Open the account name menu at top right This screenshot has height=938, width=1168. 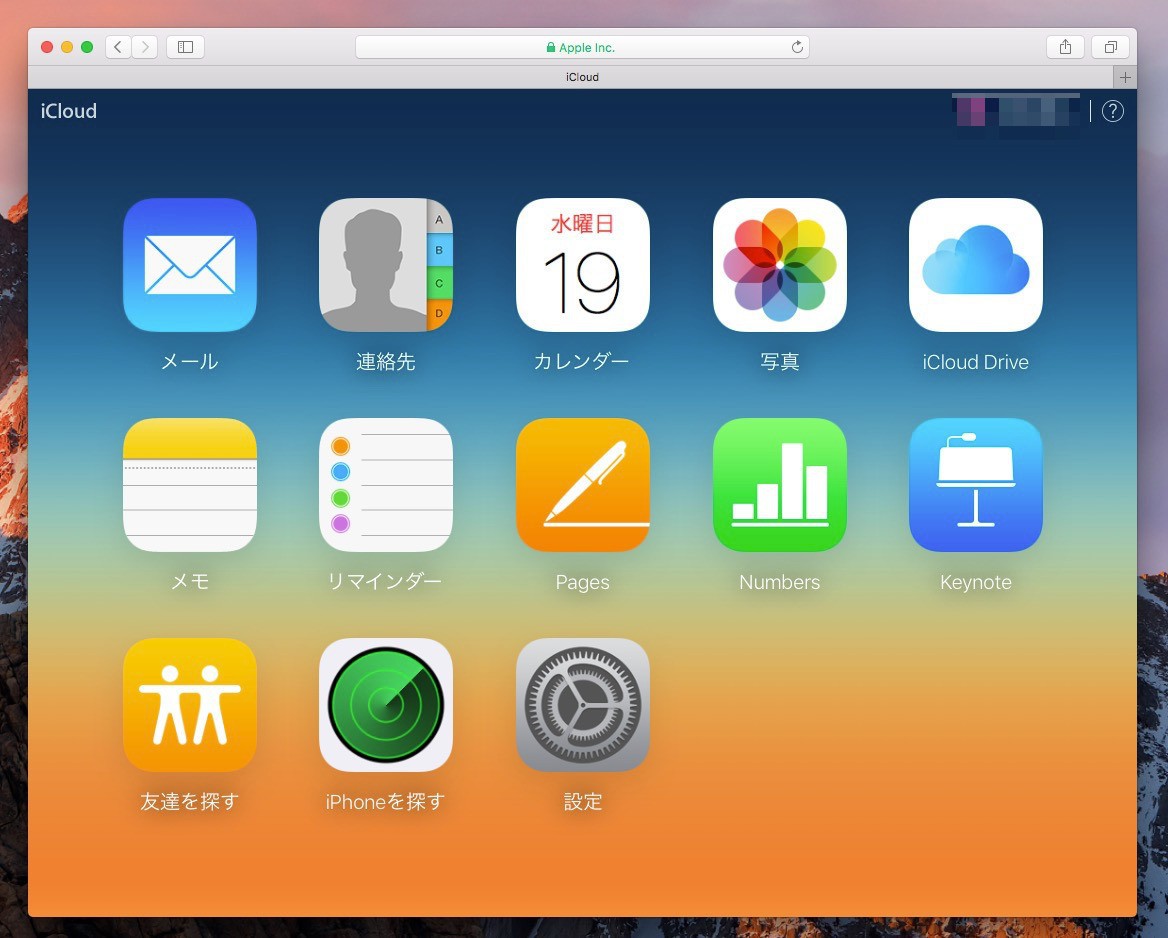1016,112
